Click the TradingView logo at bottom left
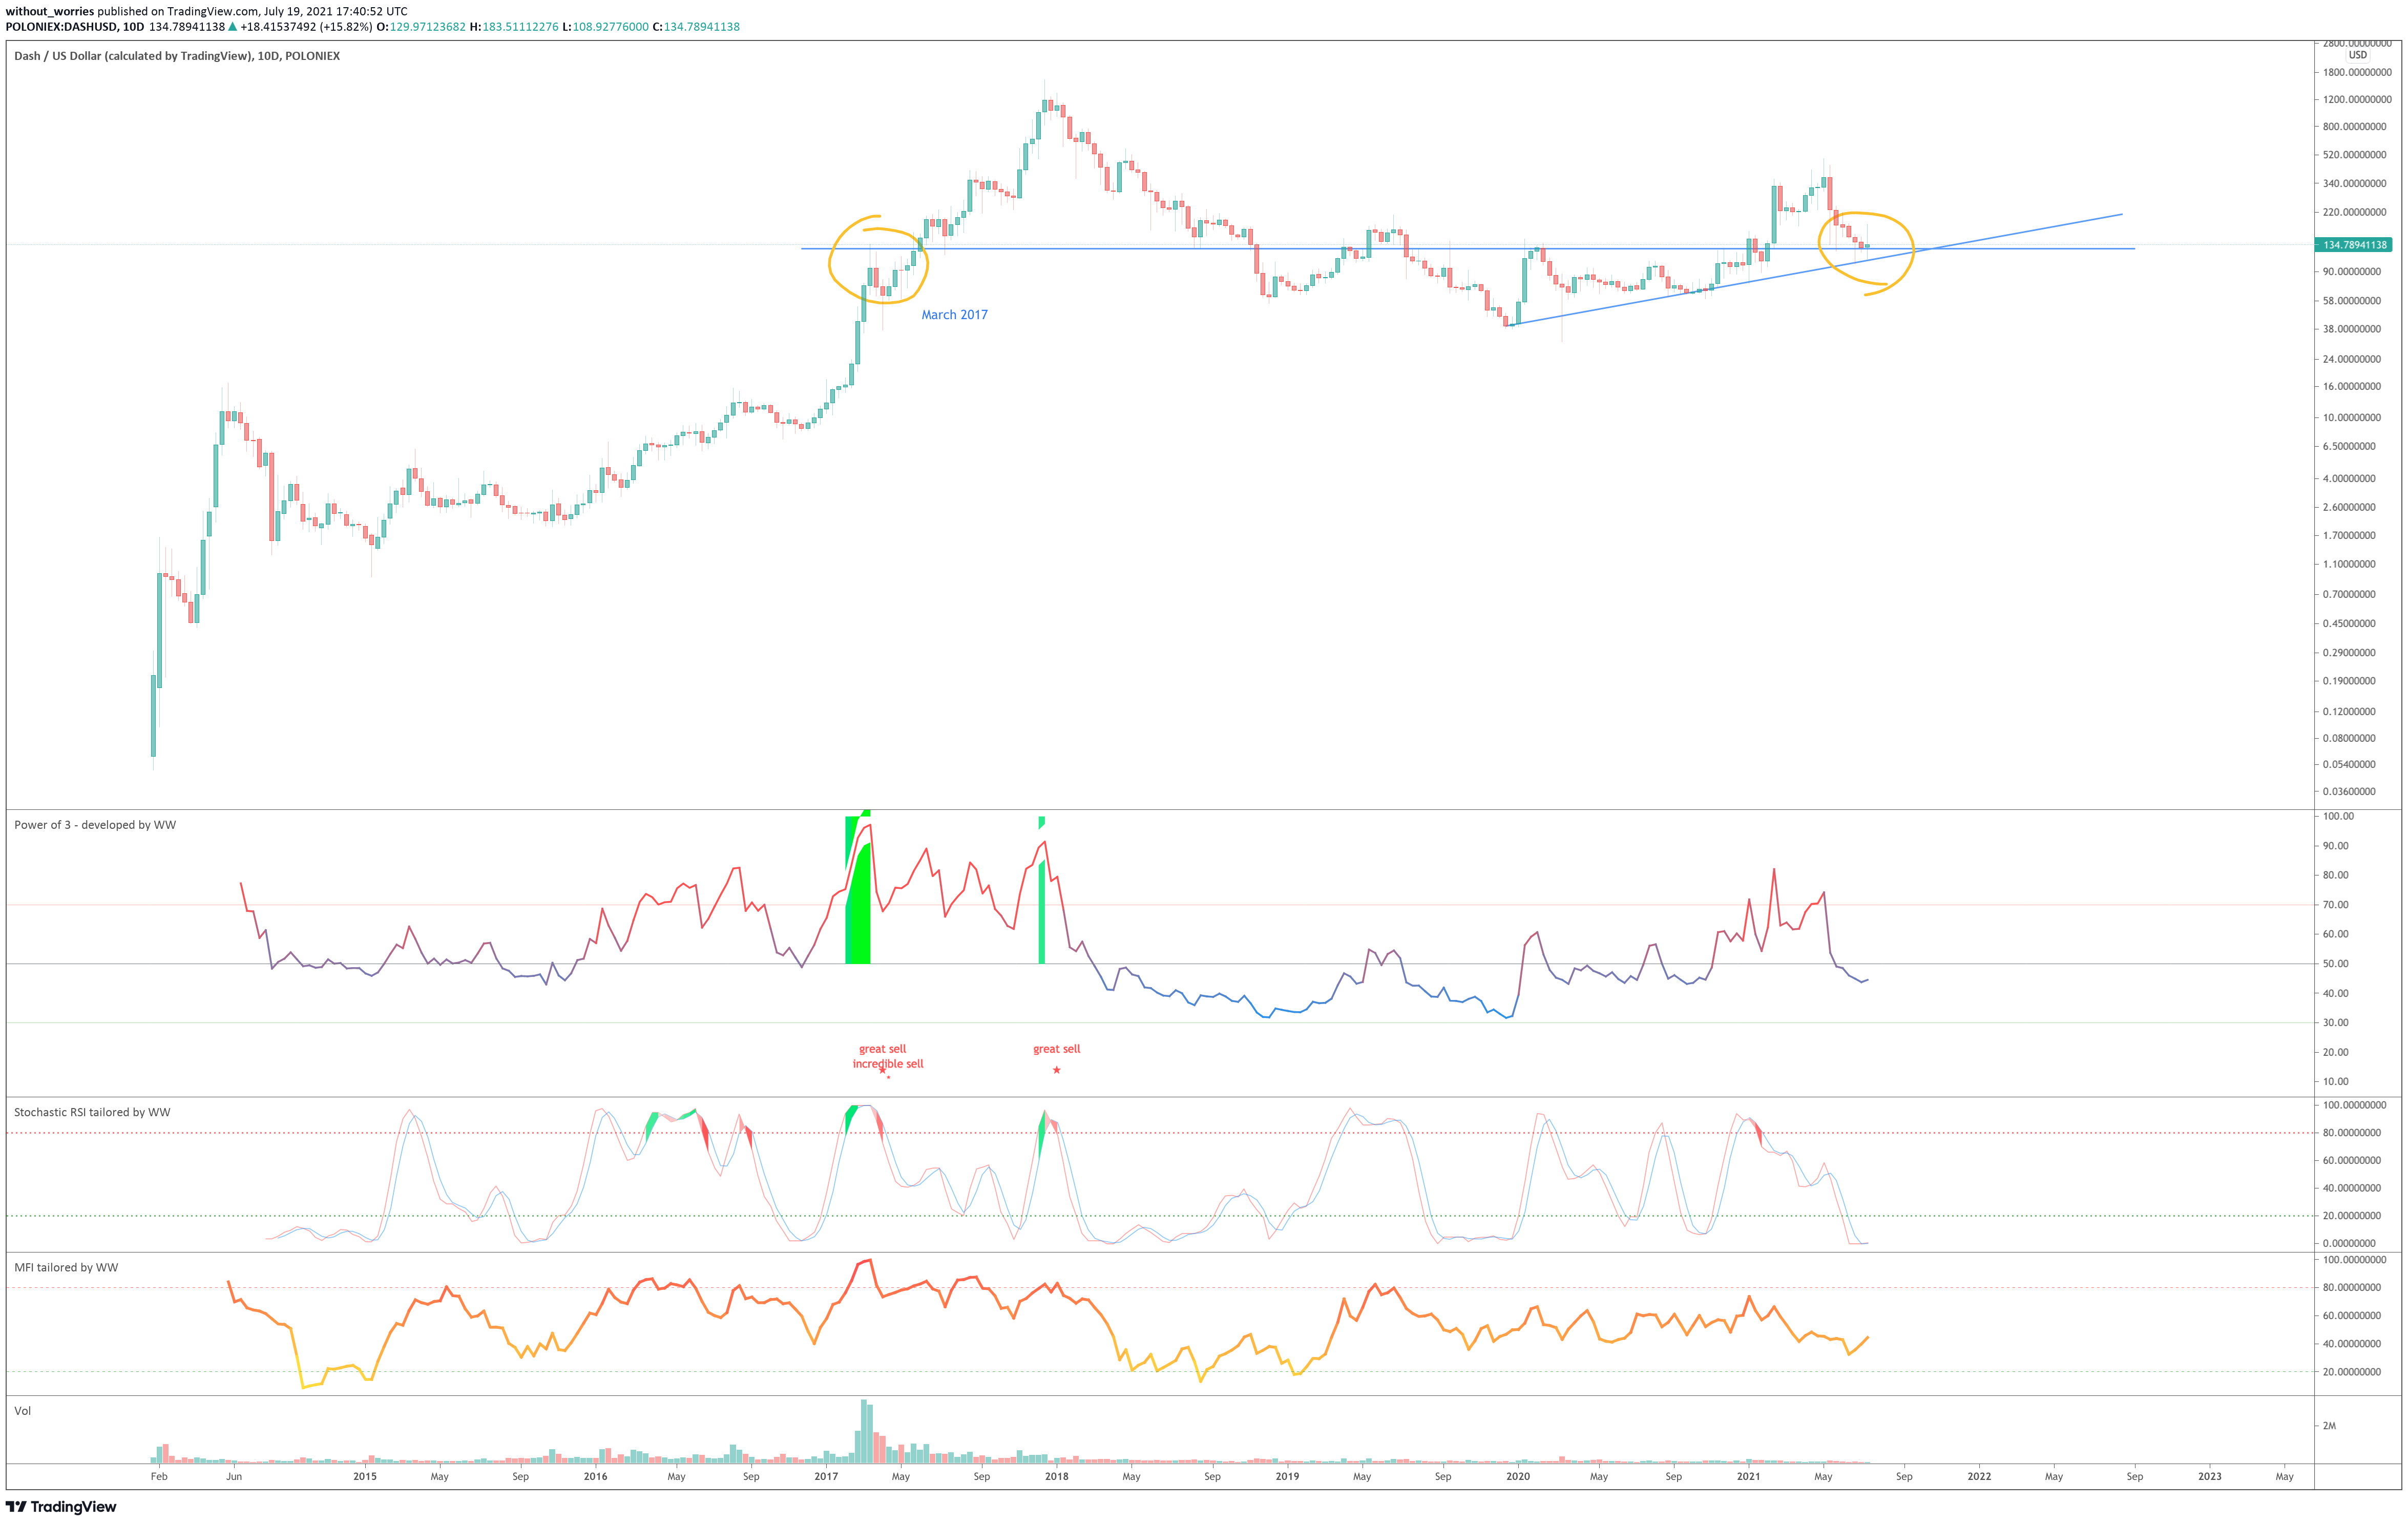Screen dimensions: 2408x1524 pyautogui.click(x=61, y=1506)
